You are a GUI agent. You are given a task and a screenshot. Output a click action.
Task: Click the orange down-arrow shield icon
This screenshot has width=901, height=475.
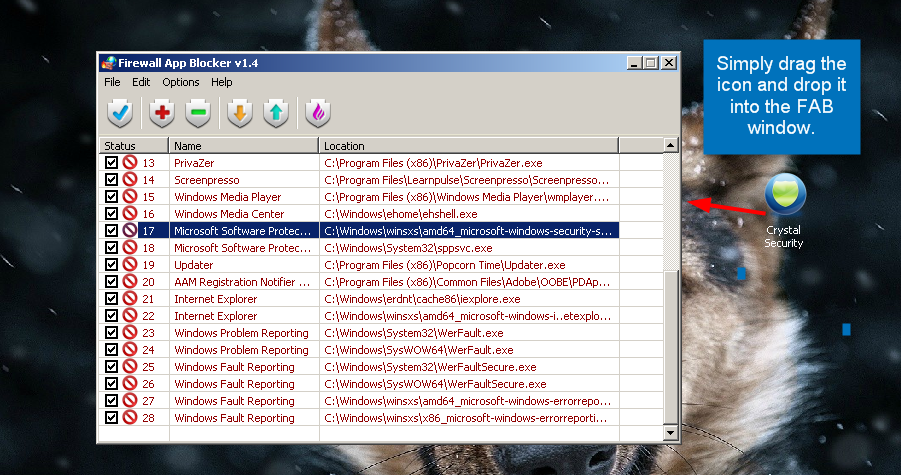point(240,113)
